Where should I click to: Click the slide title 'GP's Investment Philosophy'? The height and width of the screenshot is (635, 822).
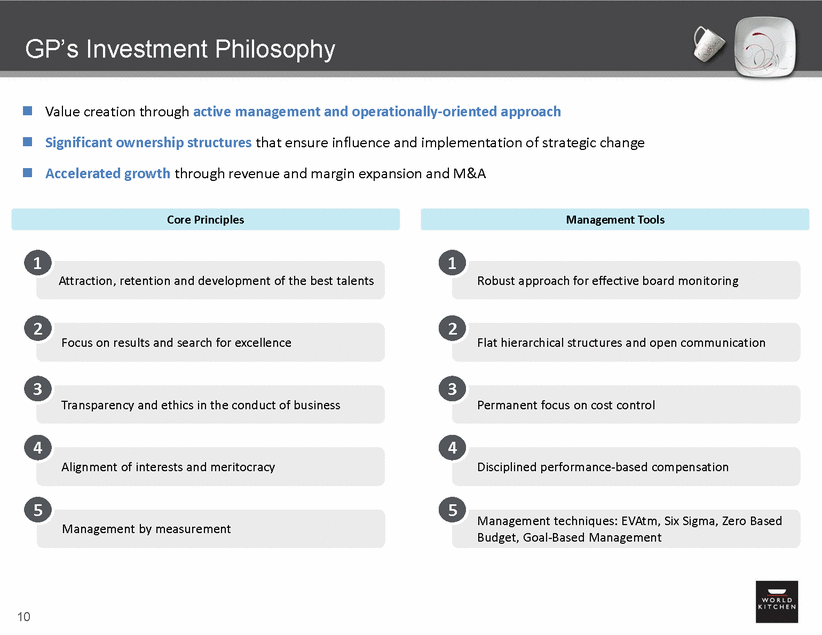point(180,49)
